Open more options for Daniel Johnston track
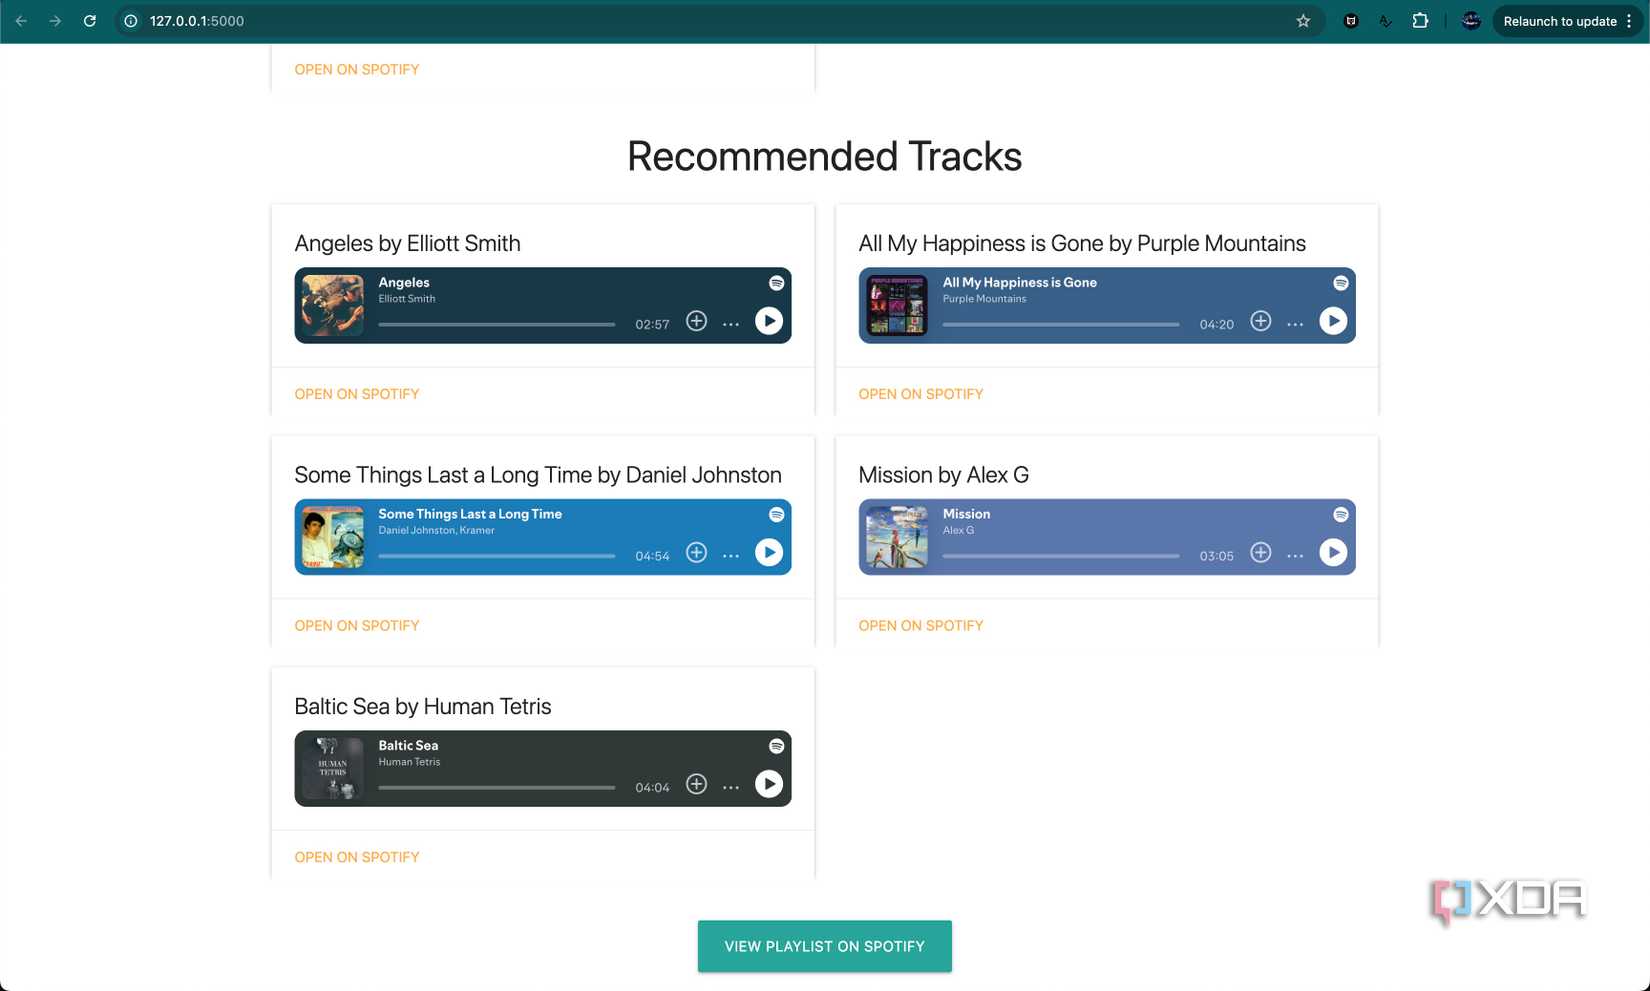Screen dimensions: 1650x991 pyautogui.click(x=731, y=556)
